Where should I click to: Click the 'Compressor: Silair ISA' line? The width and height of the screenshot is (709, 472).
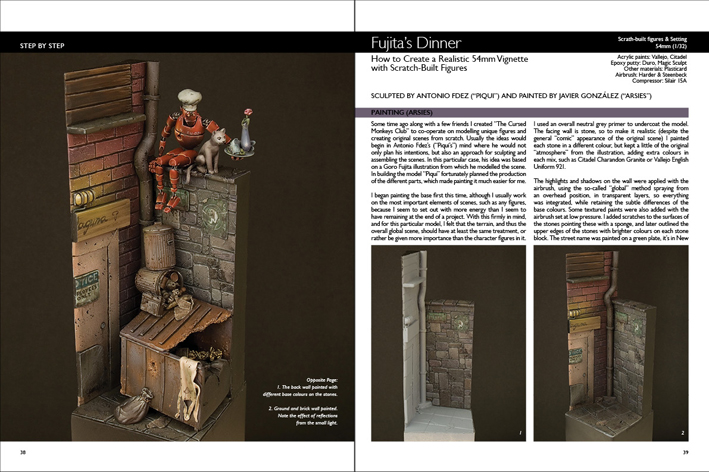pyautogui.click(x=659, y=80)
